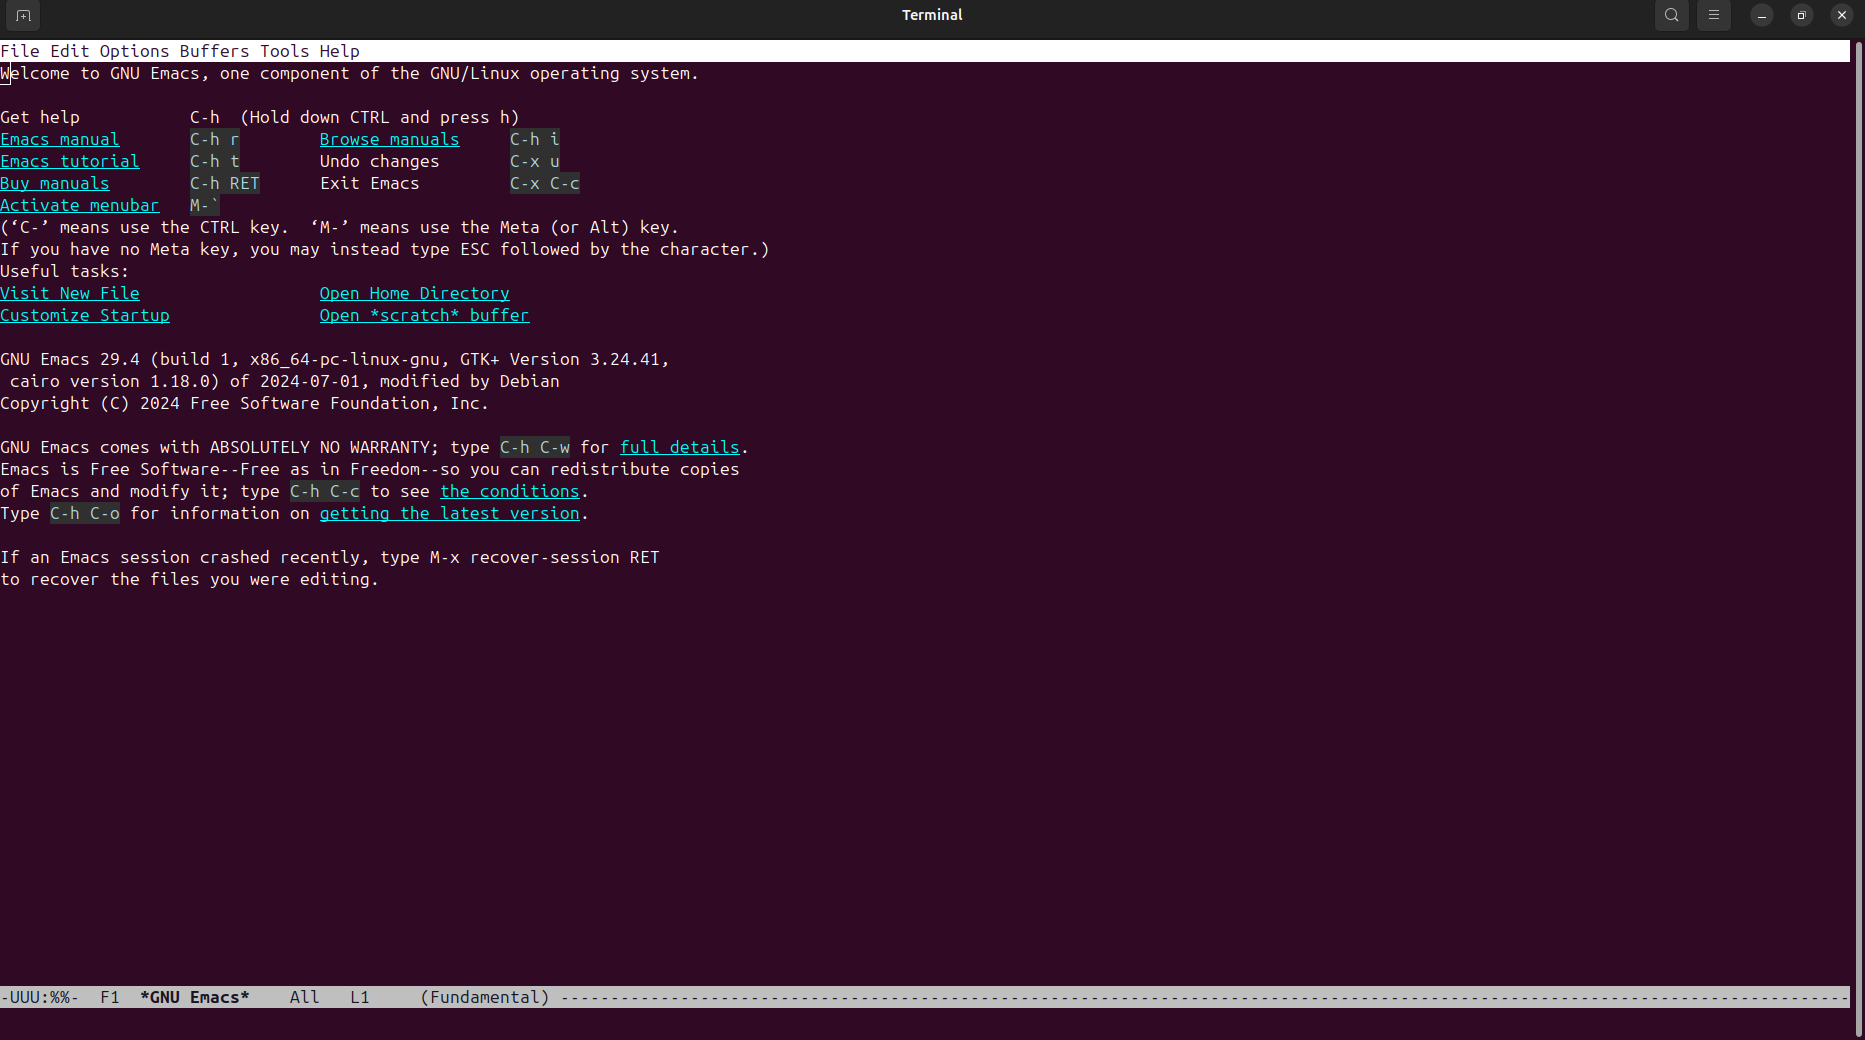Click the Copyright (C) 2024 line
The width and height of the screenshot is (1865, 1040).
[x=245, y=403]
